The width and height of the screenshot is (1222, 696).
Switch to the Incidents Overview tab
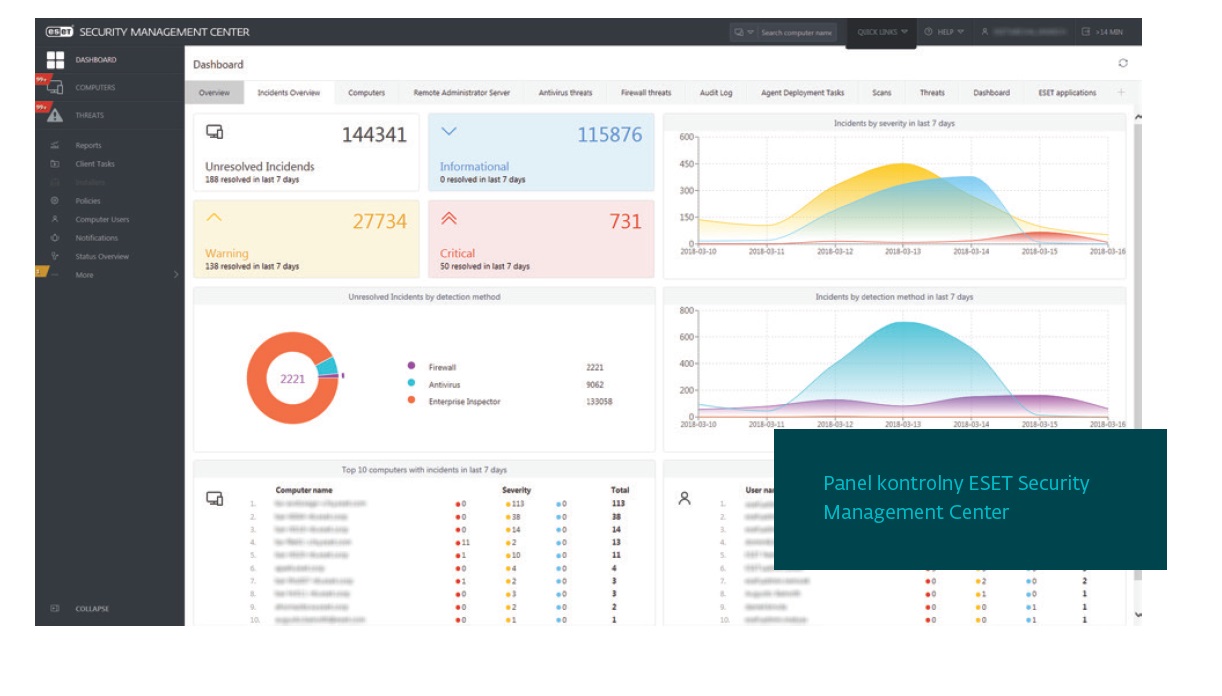pos(289,92)
